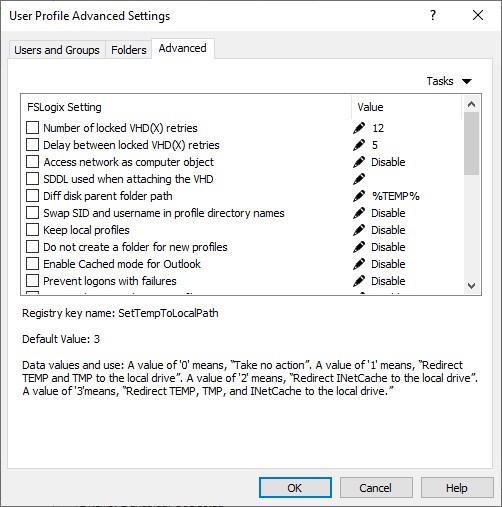Click pencil icon for Prevent logons with failures
The height and width of the screenshot is (507, 502).
359,281
